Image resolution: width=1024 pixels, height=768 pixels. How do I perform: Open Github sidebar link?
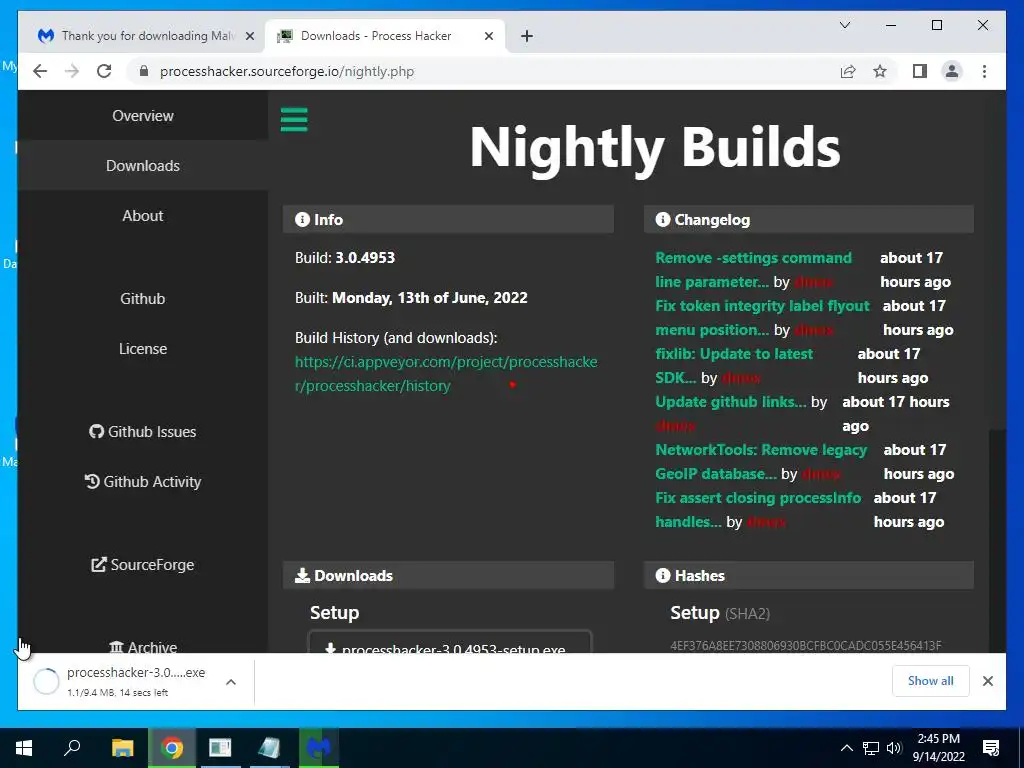tap(142, 298)
